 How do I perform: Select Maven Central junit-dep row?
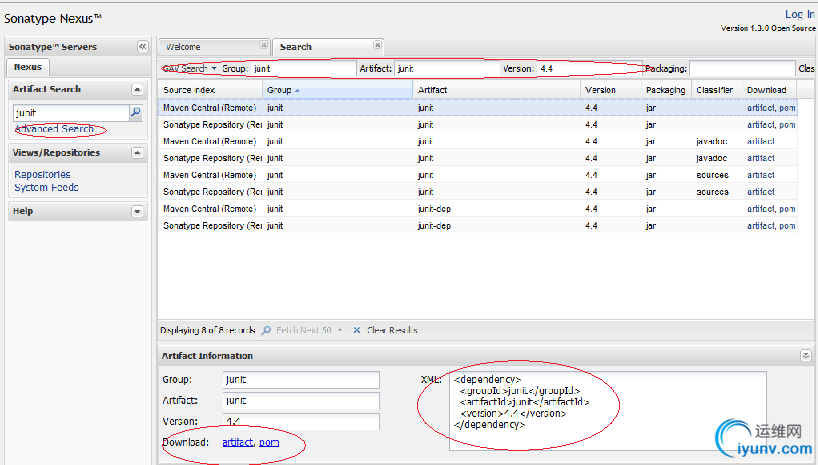click(477, 209)
